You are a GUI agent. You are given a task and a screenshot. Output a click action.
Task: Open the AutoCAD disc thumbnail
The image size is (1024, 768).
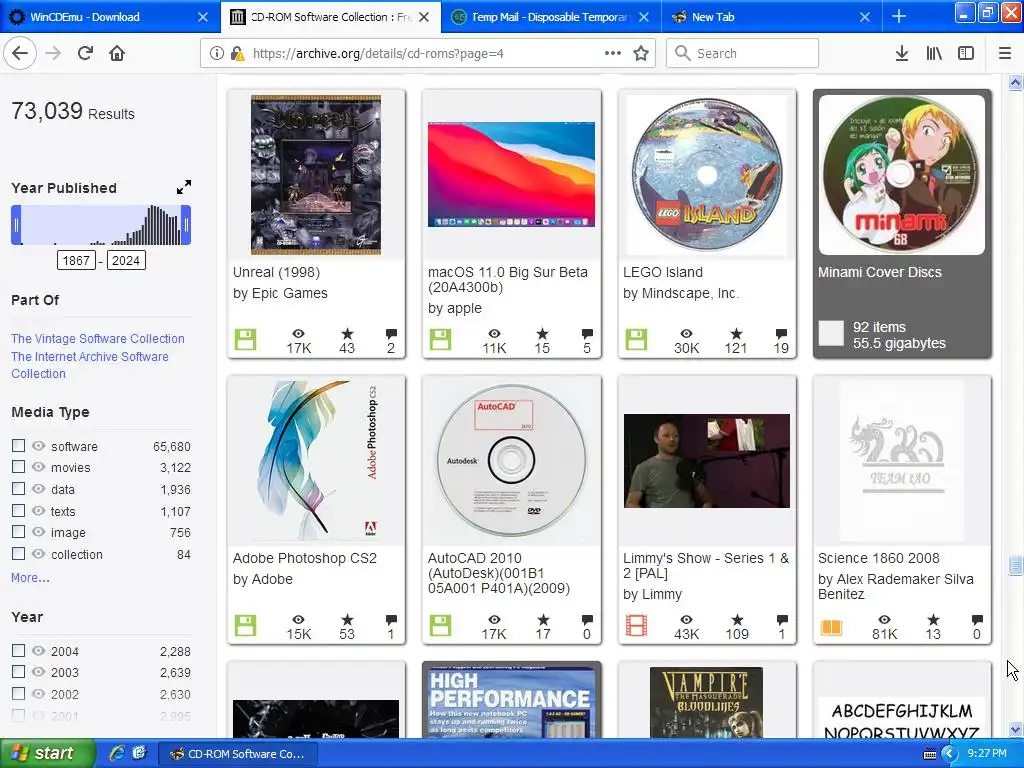[x=511, y=461]
